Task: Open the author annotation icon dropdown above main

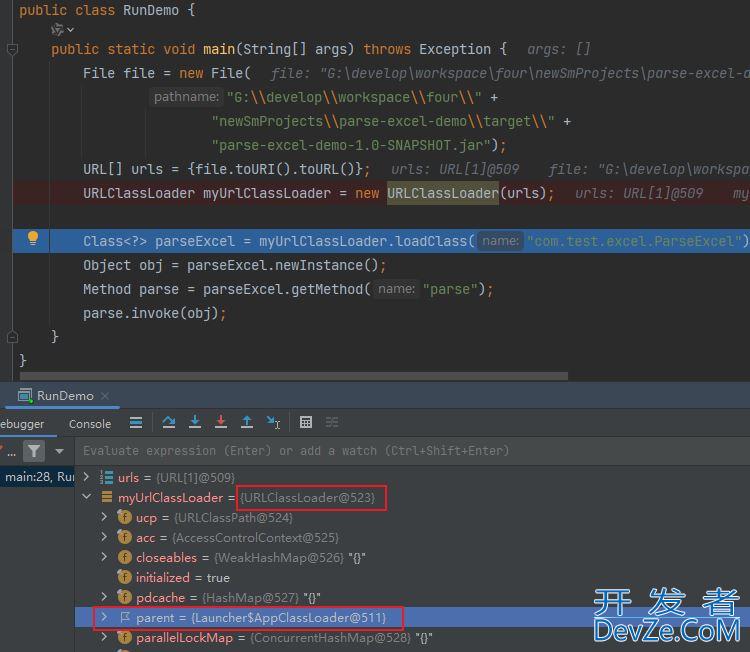Action: (x=62, y=30)
